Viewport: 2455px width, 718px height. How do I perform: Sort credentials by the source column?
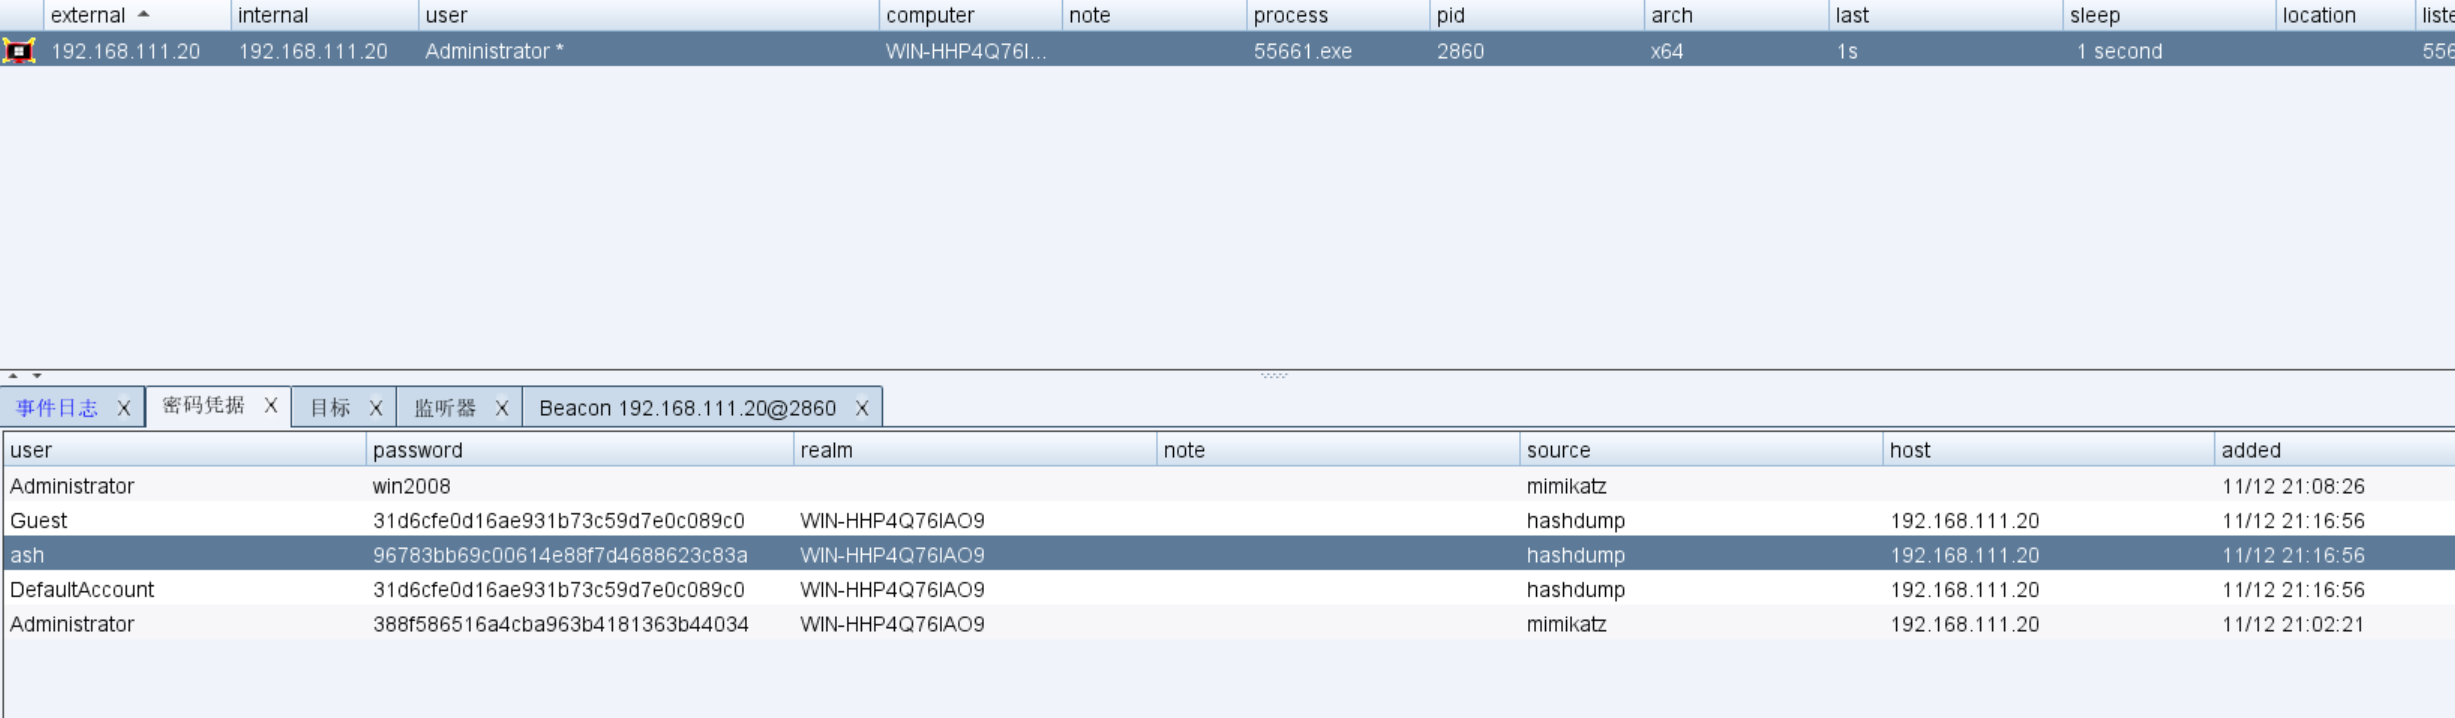(1558, 450)
